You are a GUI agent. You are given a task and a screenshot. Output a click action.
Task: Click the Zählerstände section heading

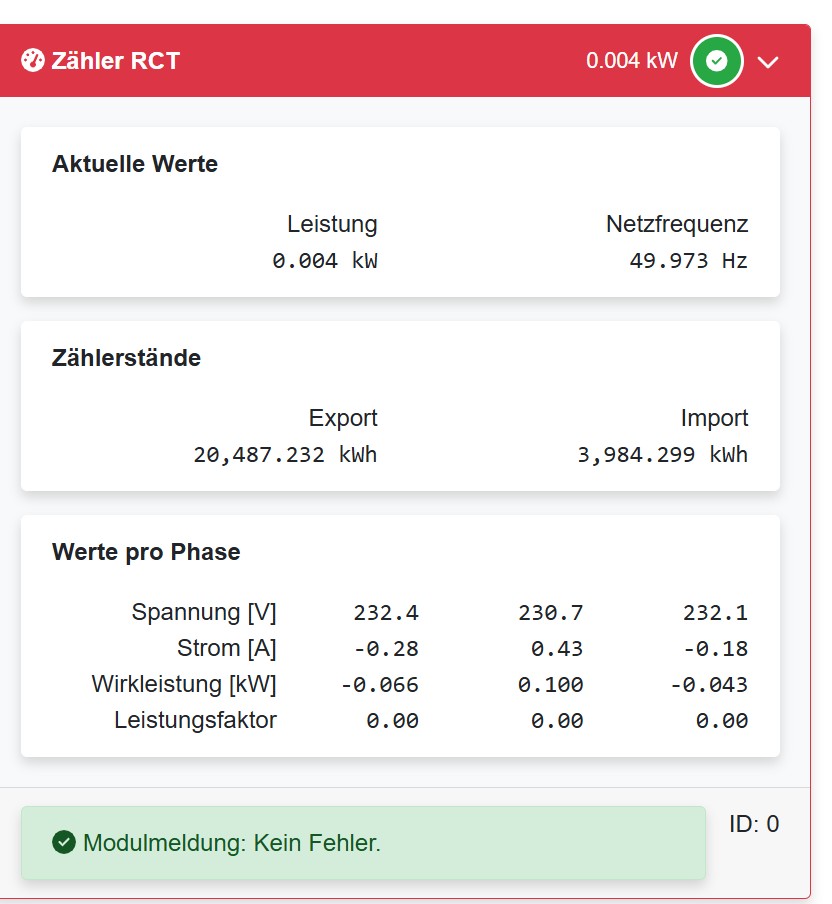point(126,358)
